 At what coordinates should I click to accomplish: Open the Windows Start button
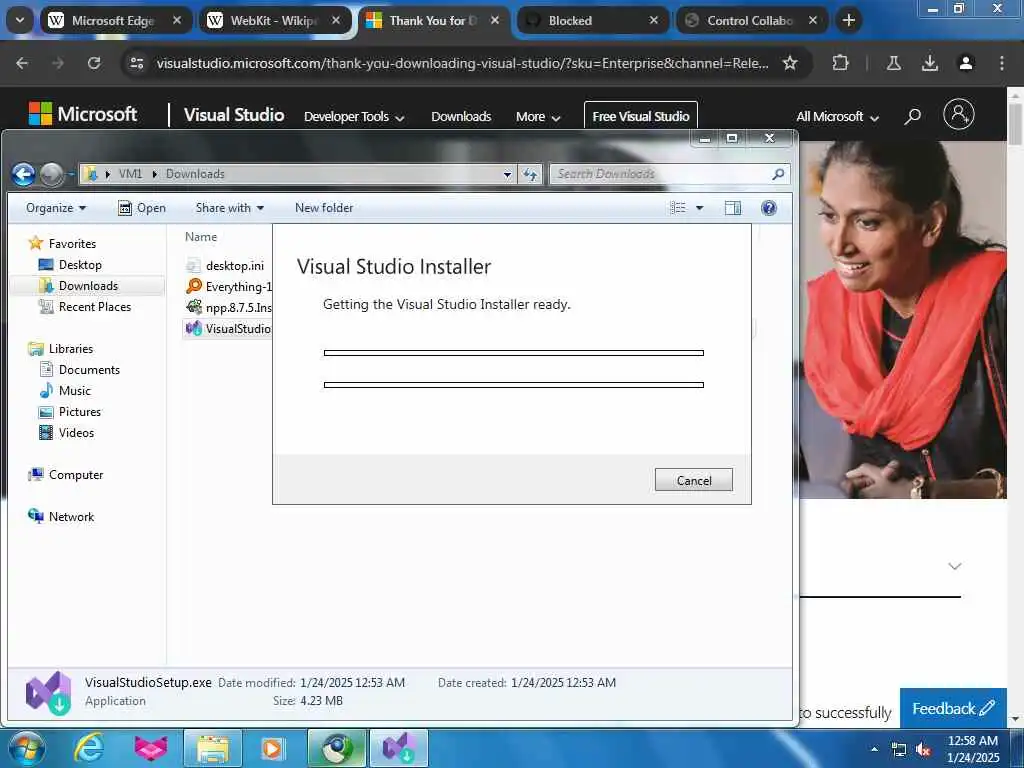25,748
